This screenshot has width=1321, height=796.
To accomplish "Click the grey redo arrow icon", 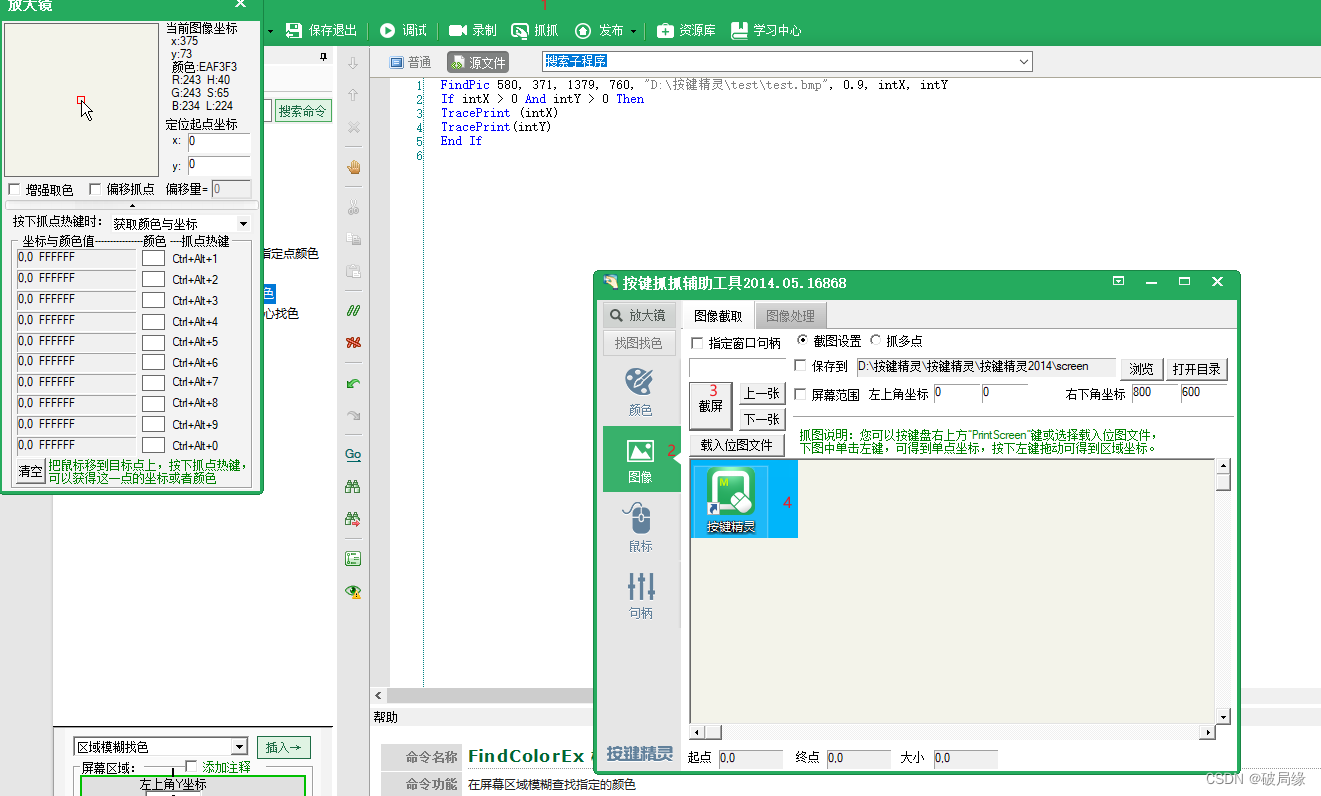I will tap(353, 415).
